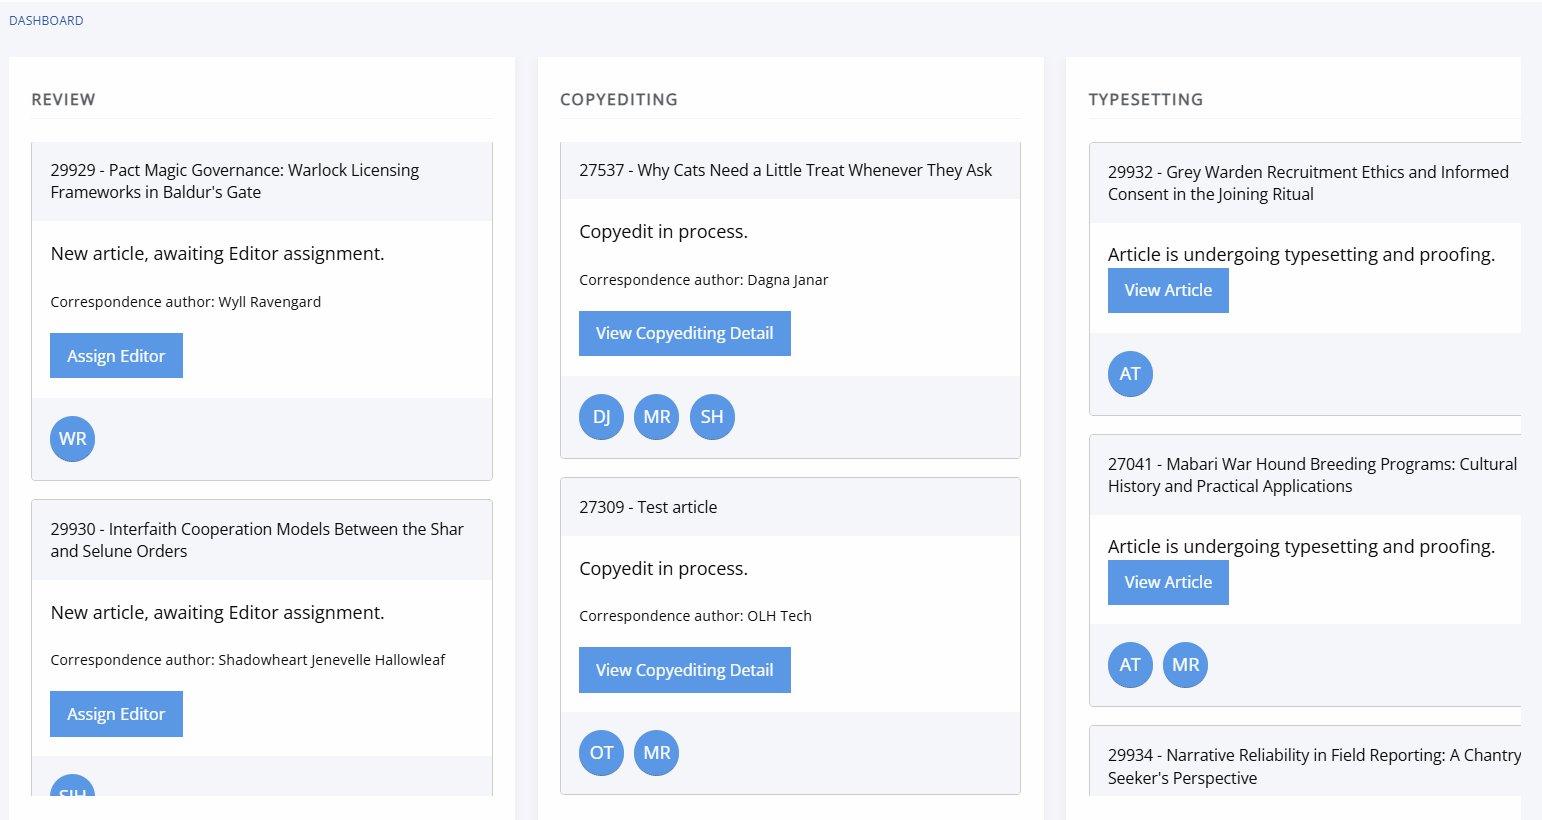View Copyediting Detail for Test article
This screenshot has height=820, width=1542.
coord(685,670)
